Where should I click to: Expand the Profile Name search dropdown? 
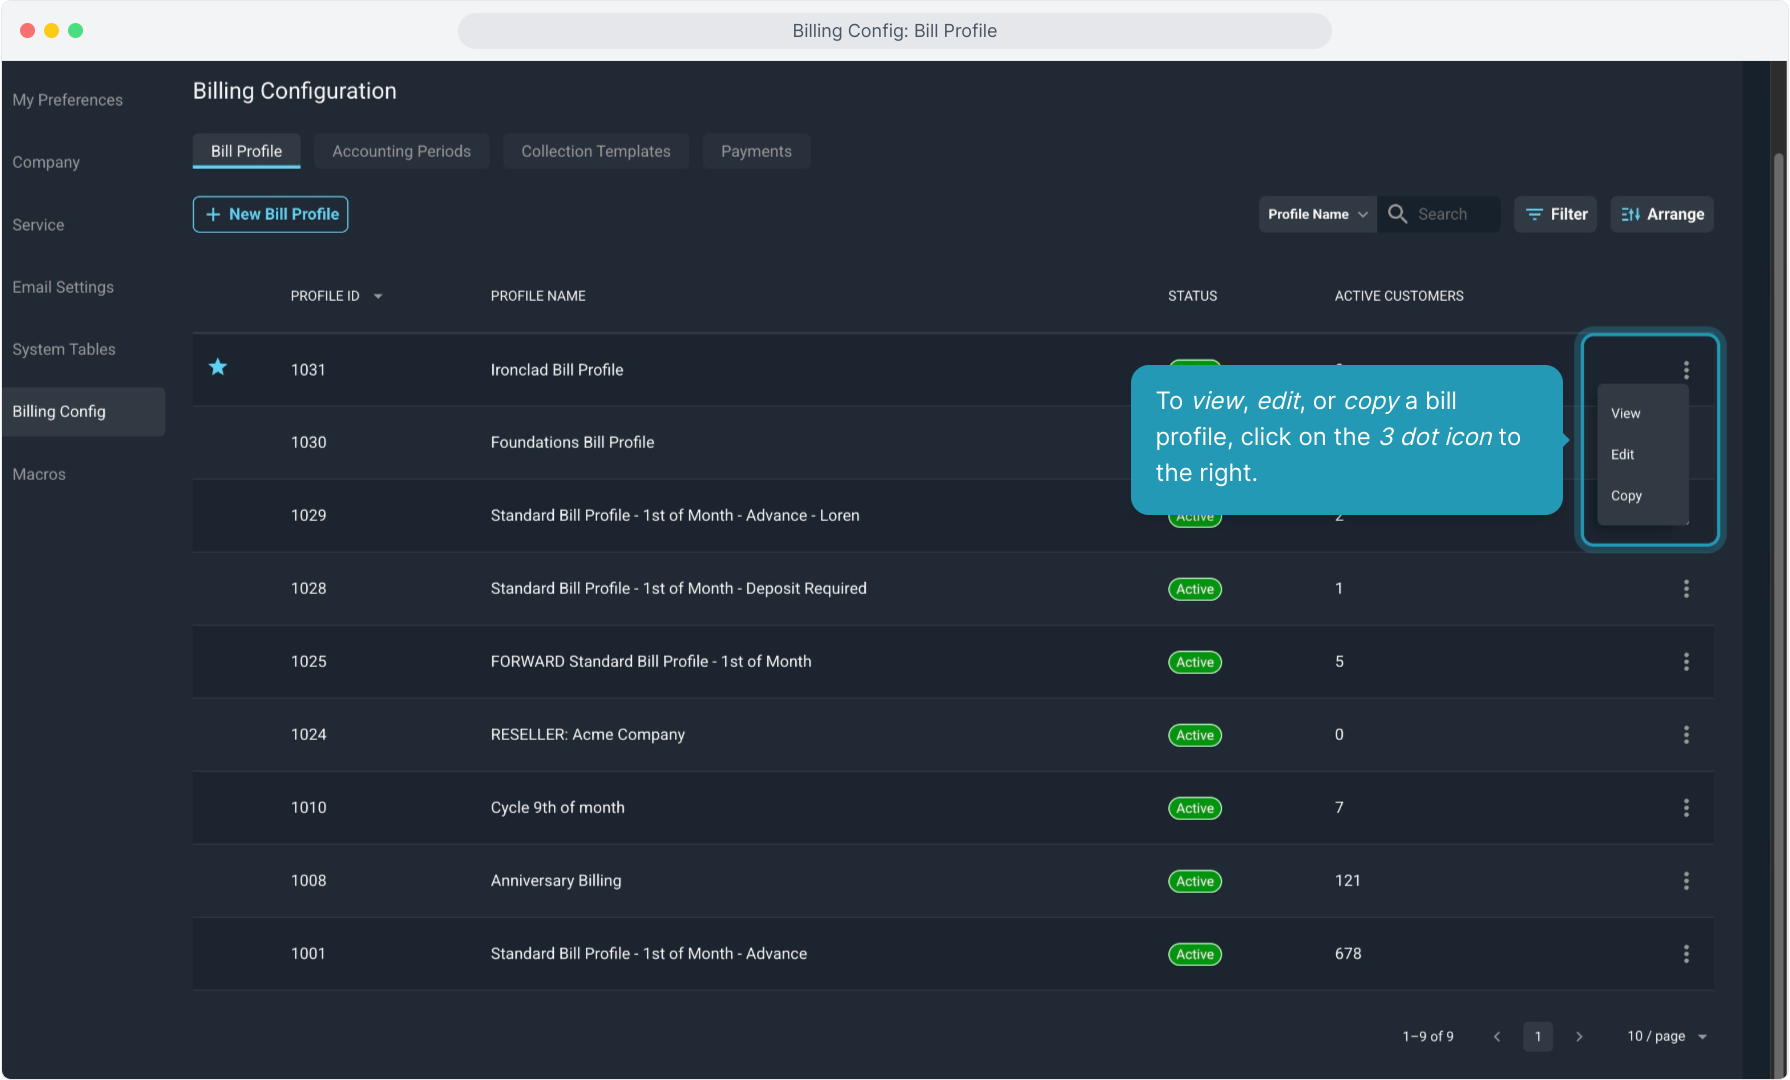point(1317,214)
